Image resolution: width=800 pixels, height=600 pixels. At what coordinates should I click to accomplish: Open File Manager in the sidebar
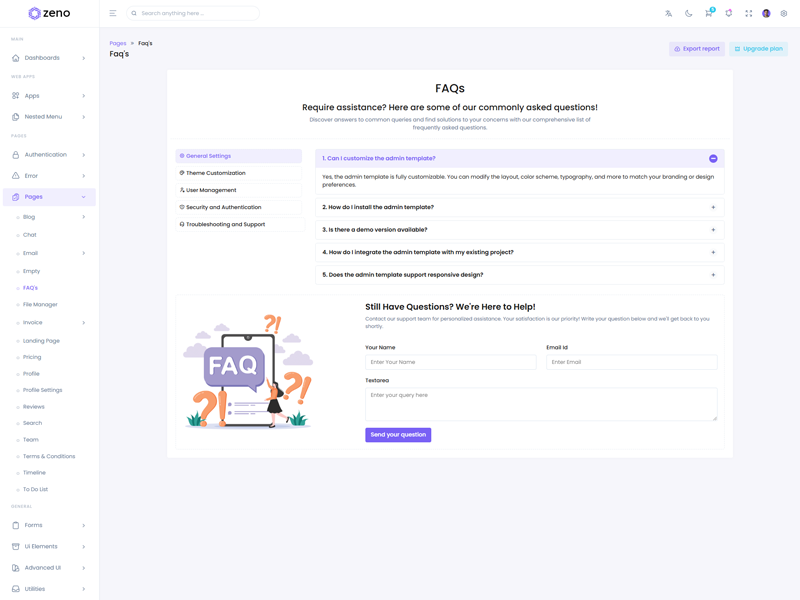(40, 304)
